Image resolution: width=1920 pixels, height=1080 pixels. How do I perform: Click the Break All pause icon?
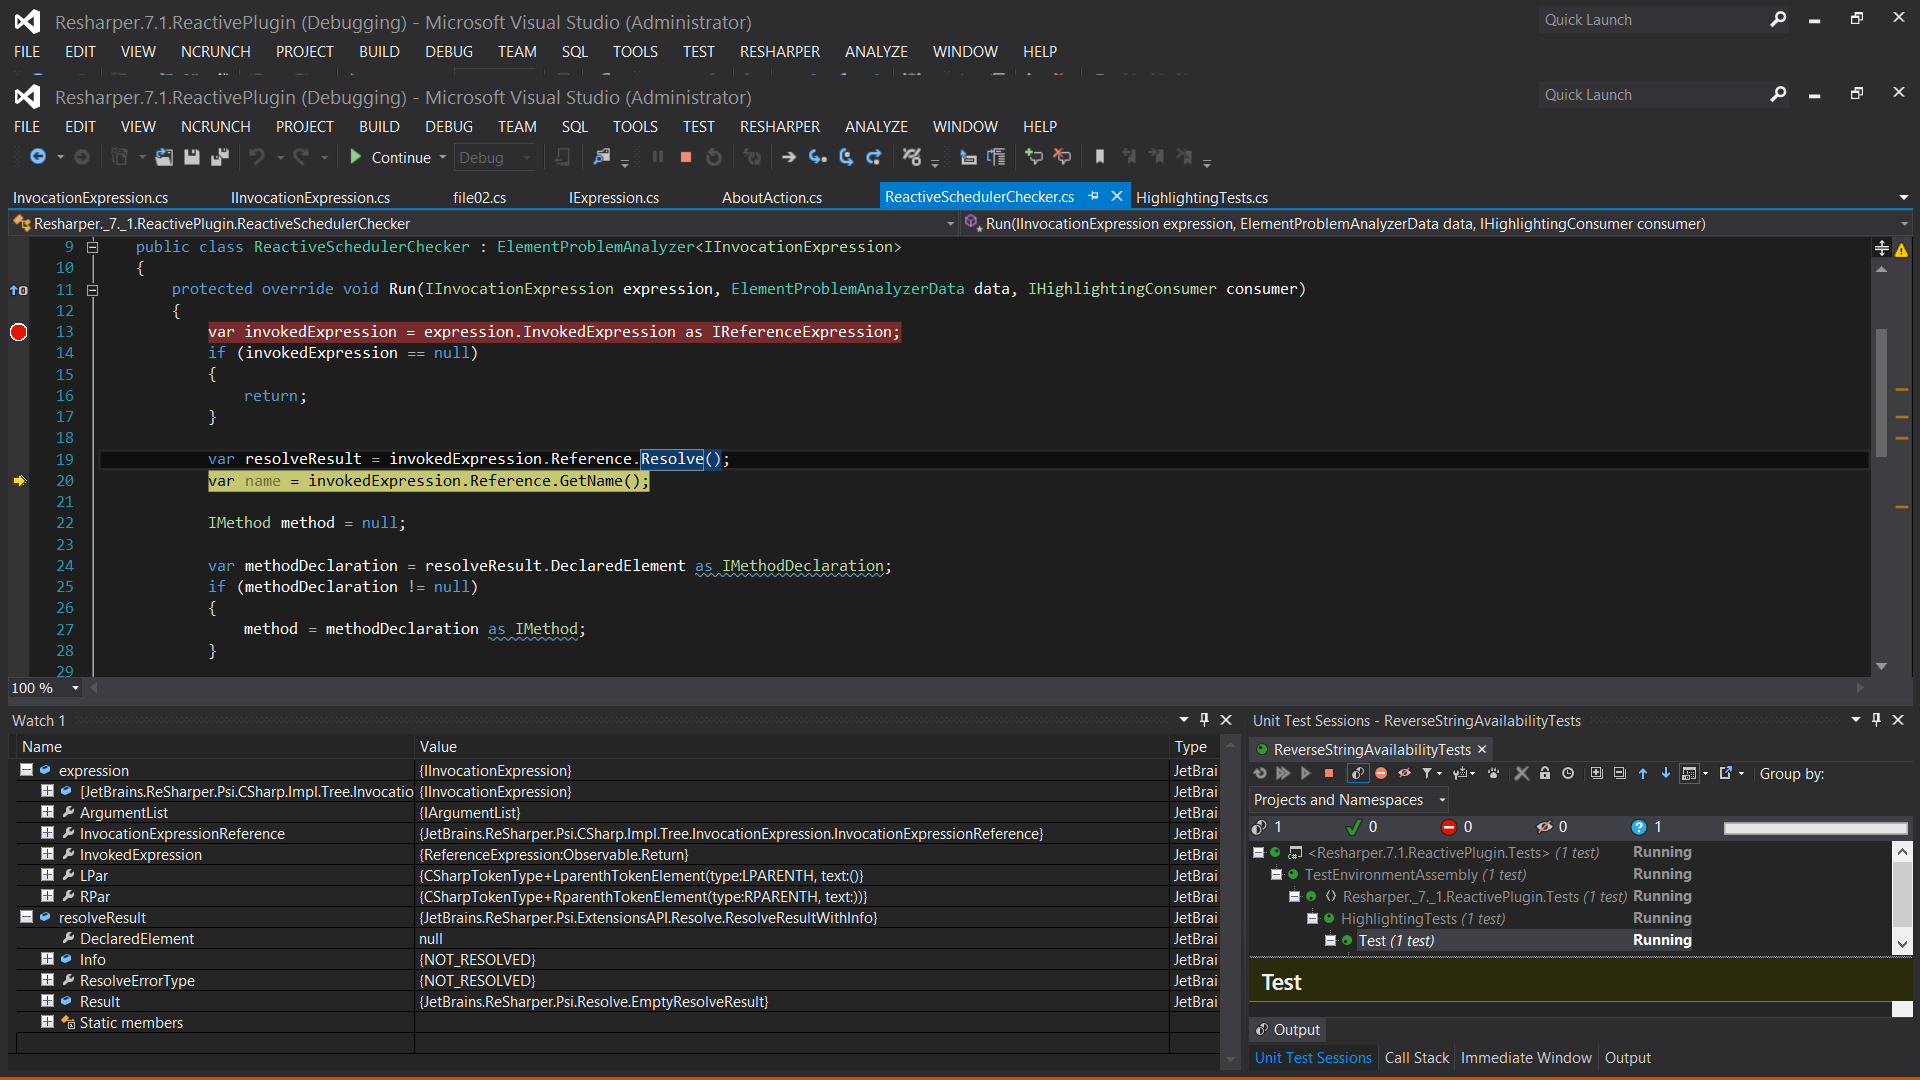pos(658,157)
